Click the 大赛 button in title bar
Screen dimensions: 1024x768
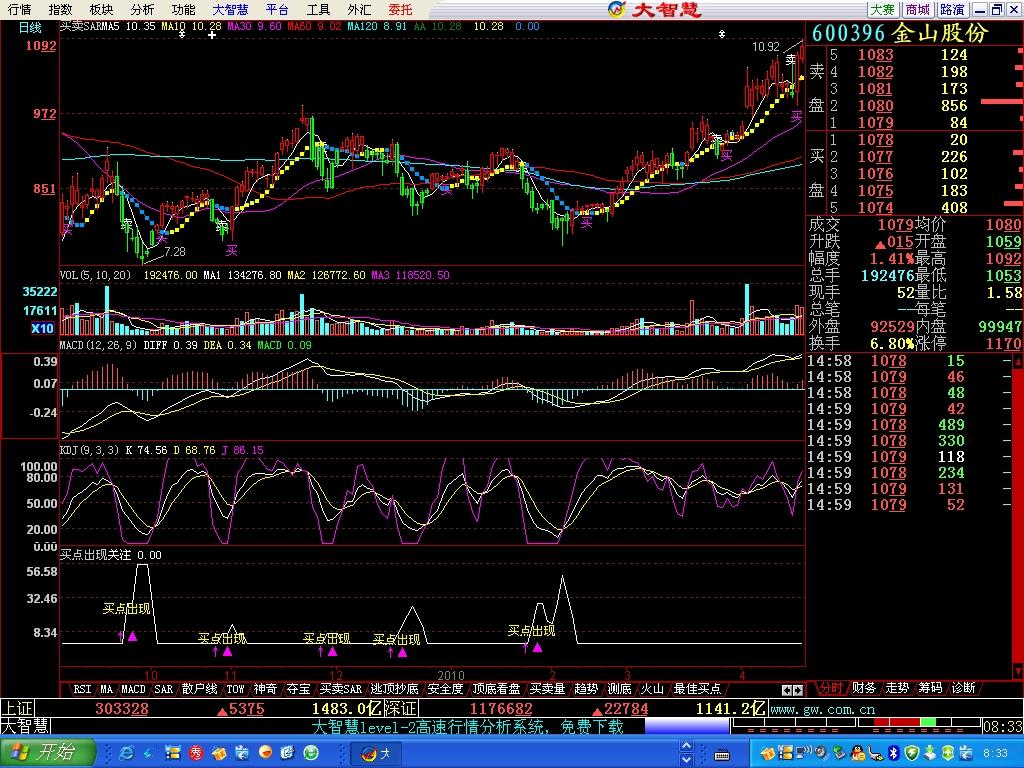881,9
